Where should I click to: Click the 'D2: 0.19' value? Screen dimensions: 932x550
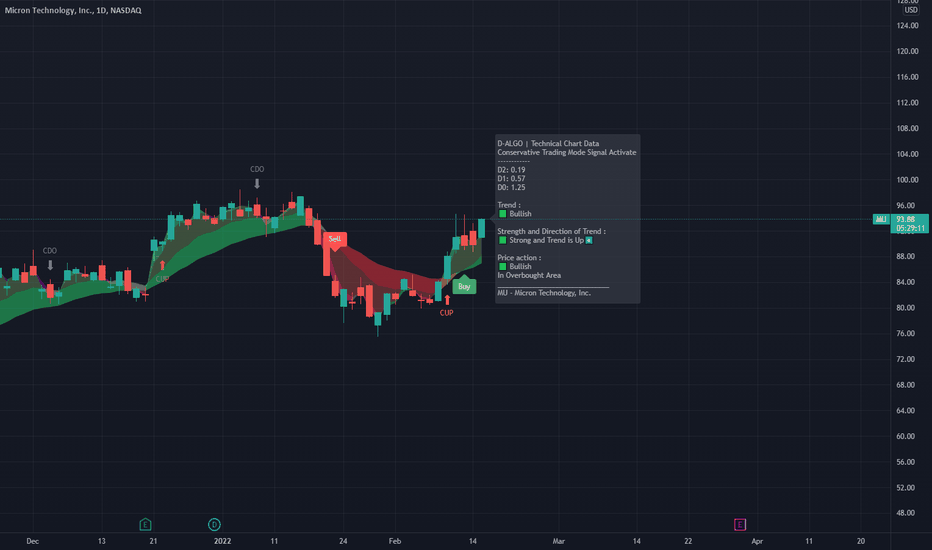click(x=511, y=170)
